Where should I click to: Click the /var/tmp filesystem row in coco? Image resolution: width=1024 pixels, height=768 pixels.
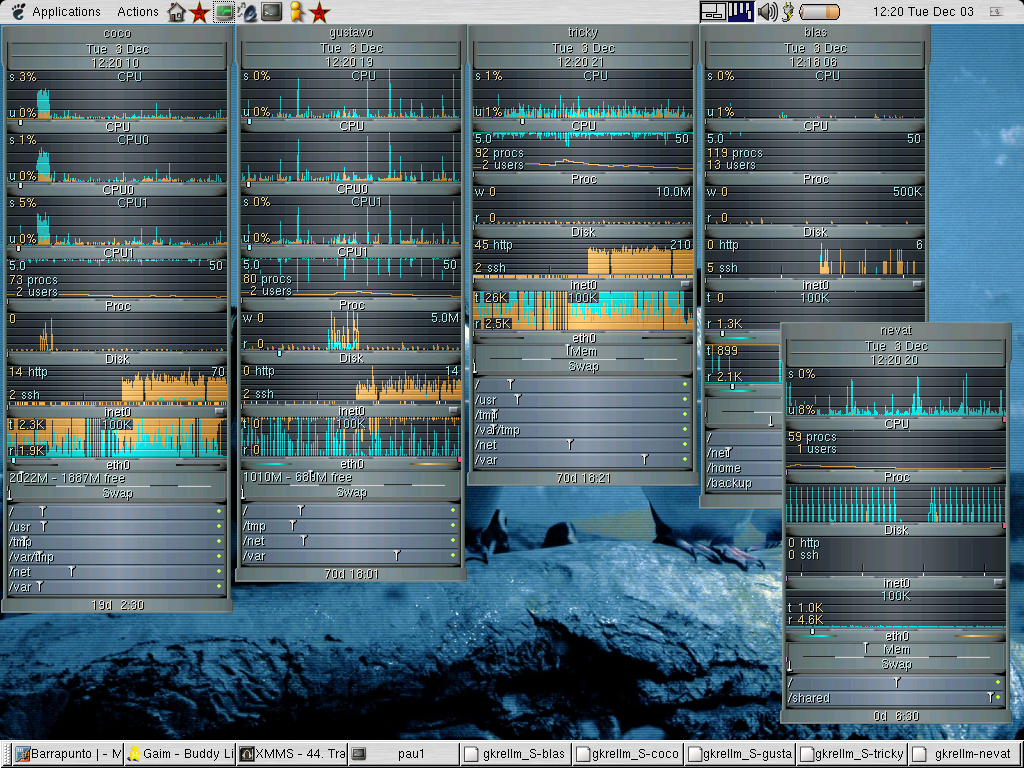(x=117, y=557)
